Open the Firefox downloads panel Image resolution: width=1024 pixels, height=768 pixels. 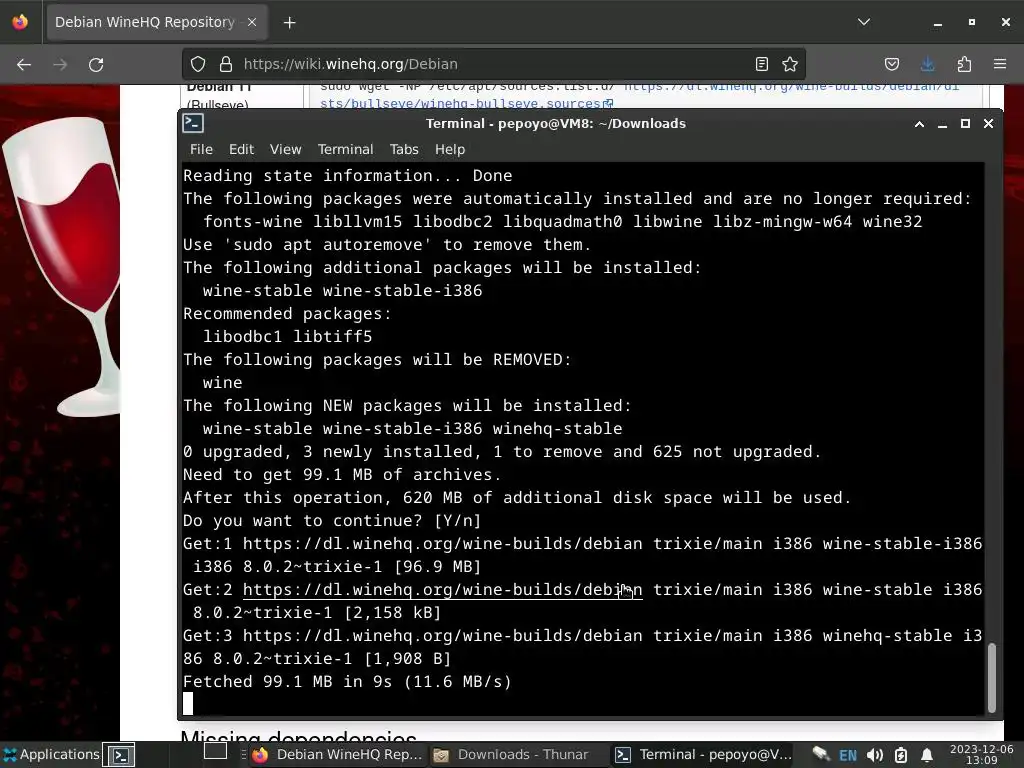(927, 64)
